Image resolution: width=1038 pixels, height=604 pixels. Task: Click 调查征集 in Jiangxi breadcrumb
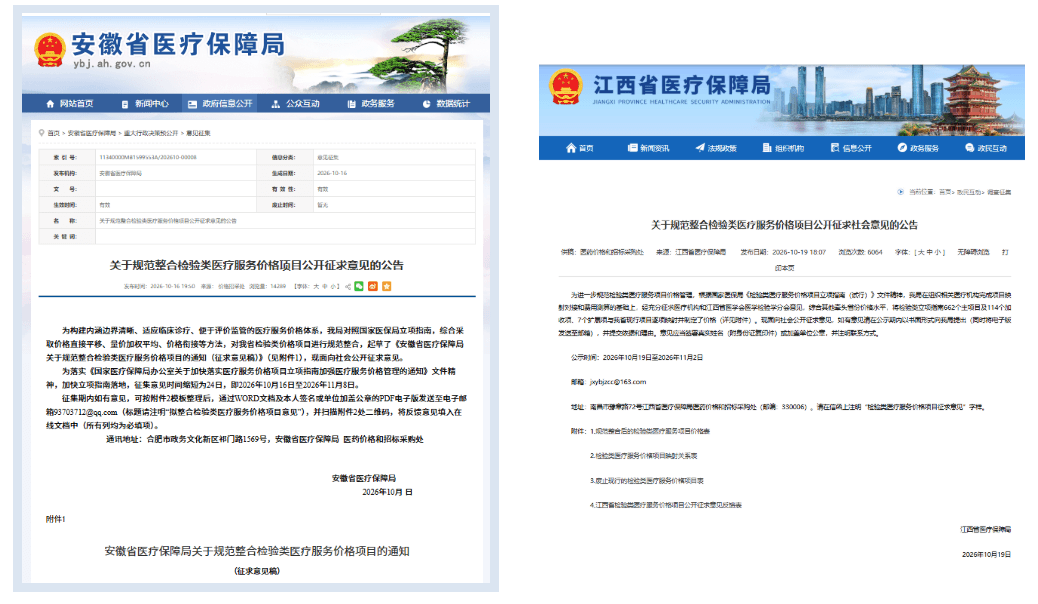pyautogui.click(x=999, y=192)
